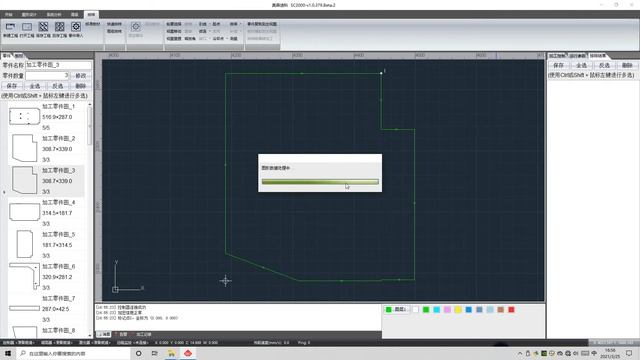Click the parts list scroll-up arrow
The width and height of the screenshot is (640, 360).
click(x=90, y=105)
